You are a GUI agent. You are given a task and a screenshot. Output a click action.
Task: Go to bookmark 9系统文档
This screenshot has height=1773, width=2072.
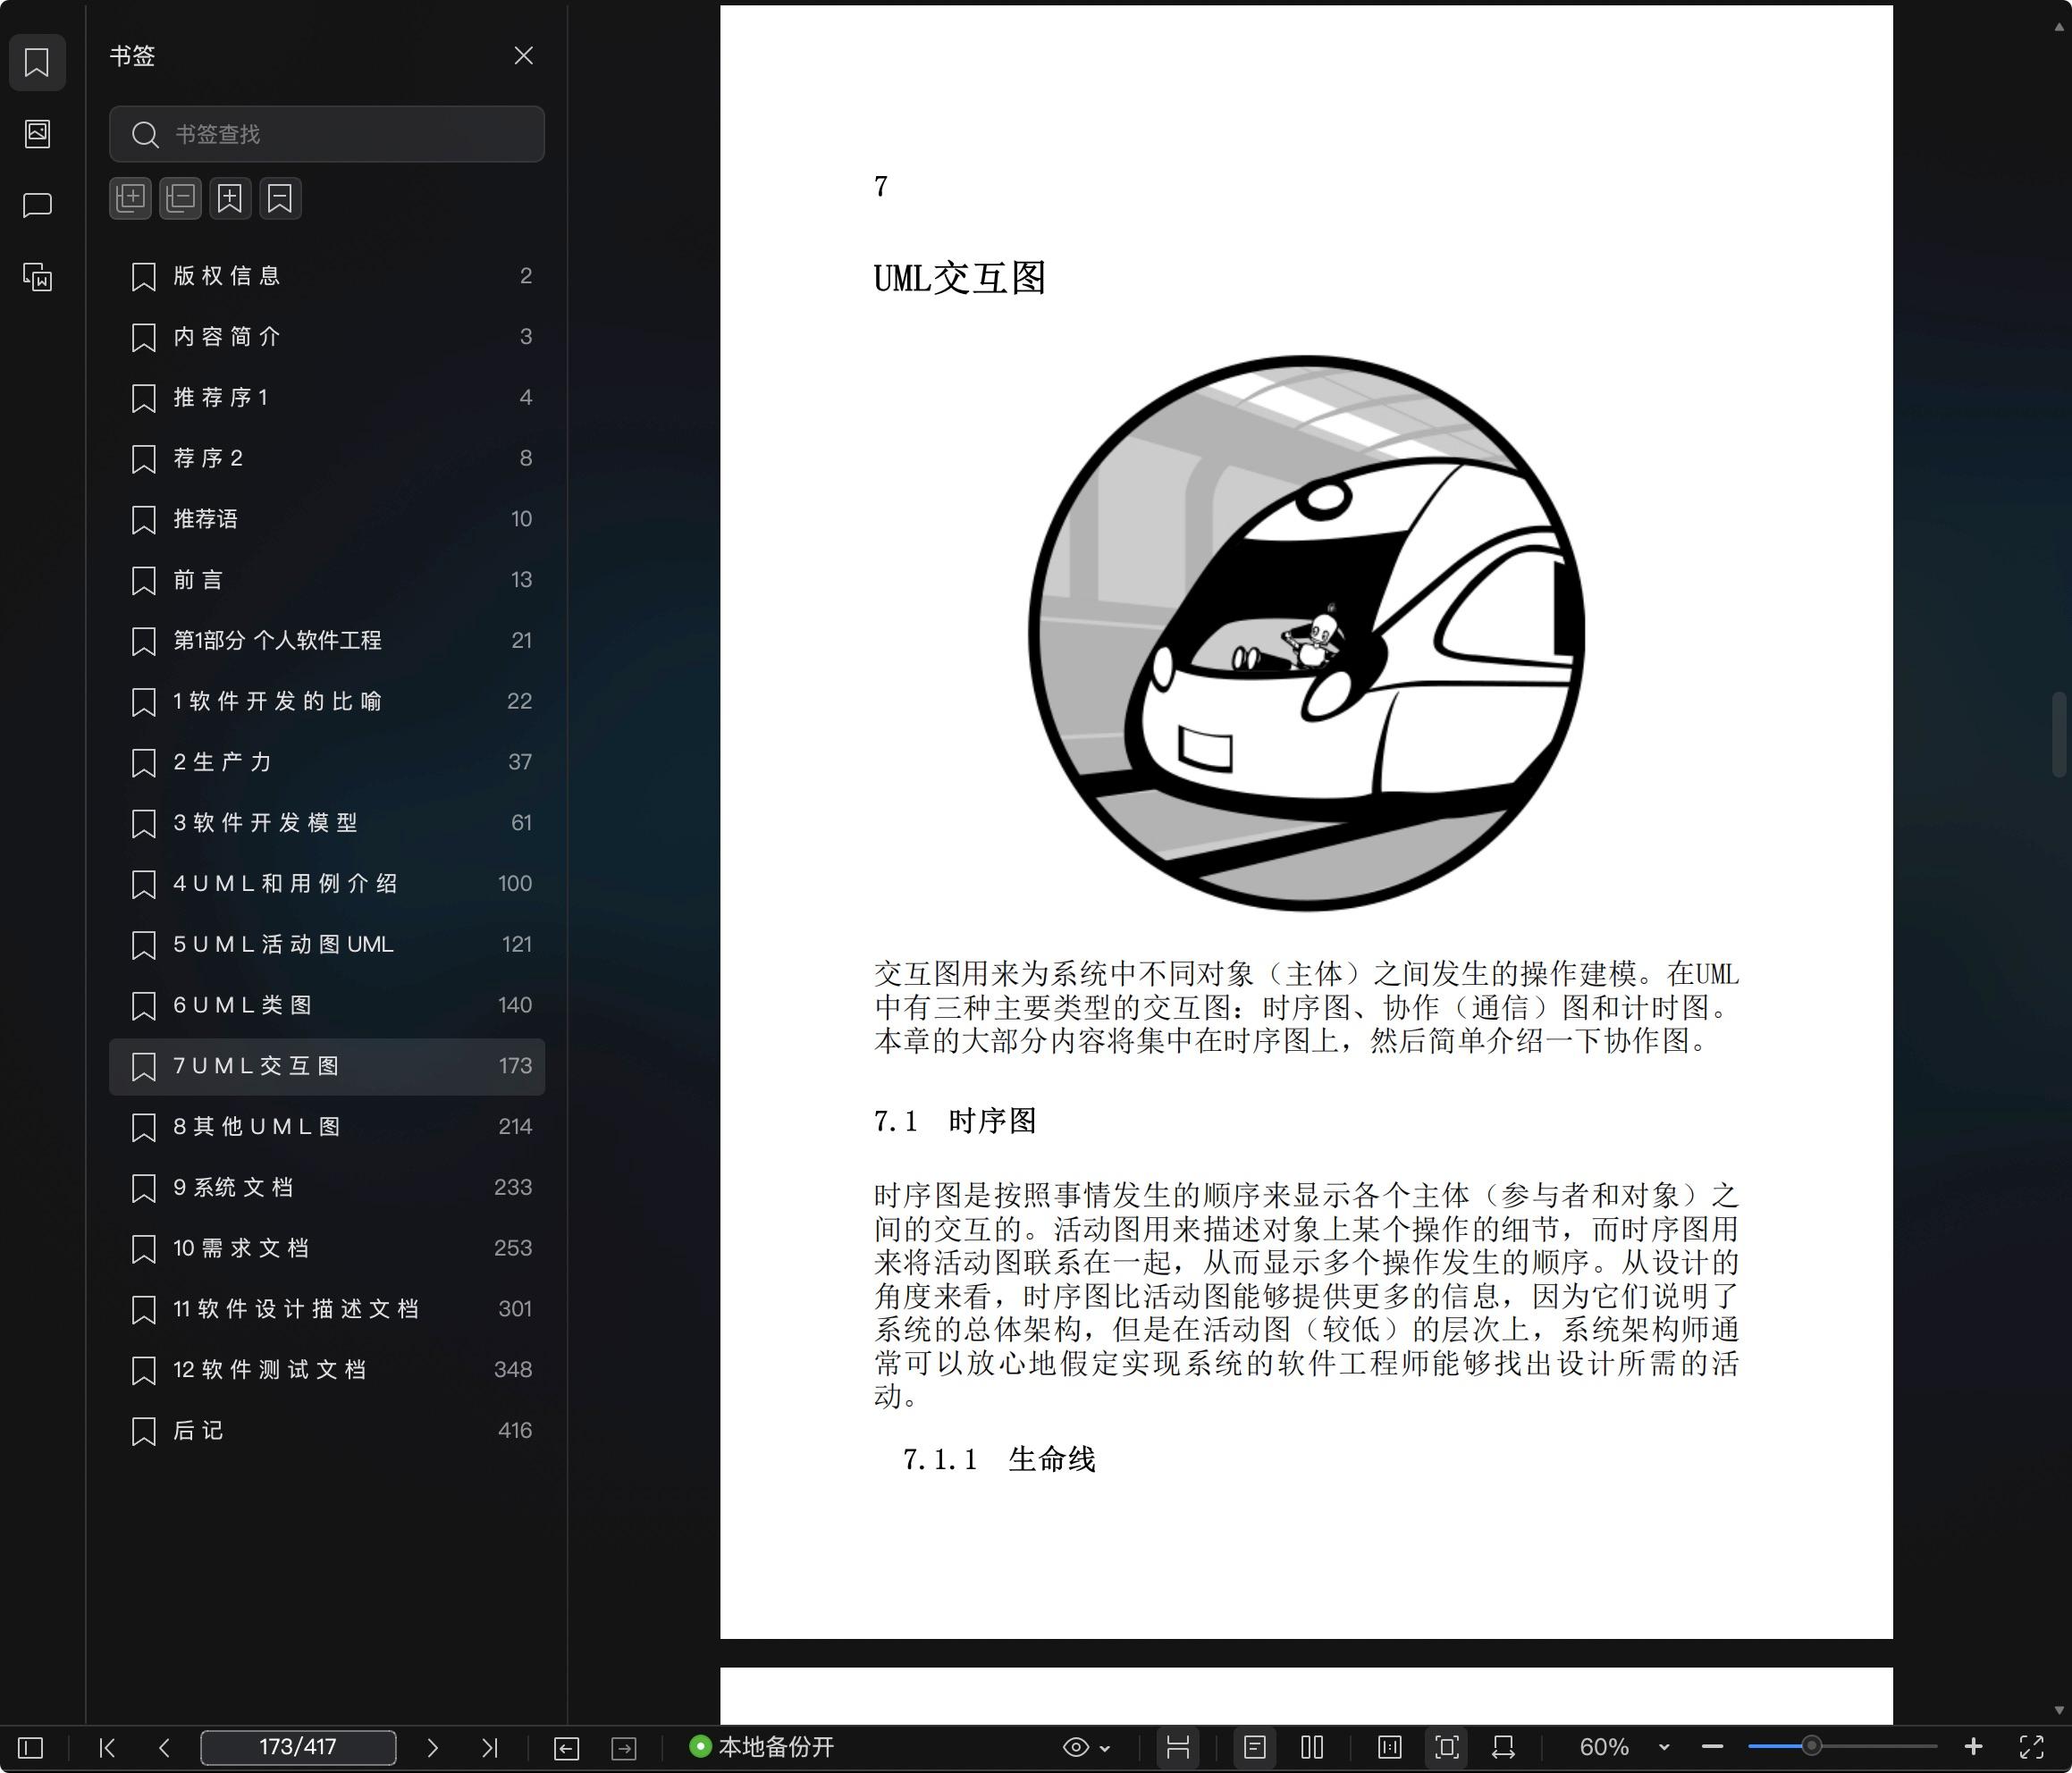click(327, 1187)
